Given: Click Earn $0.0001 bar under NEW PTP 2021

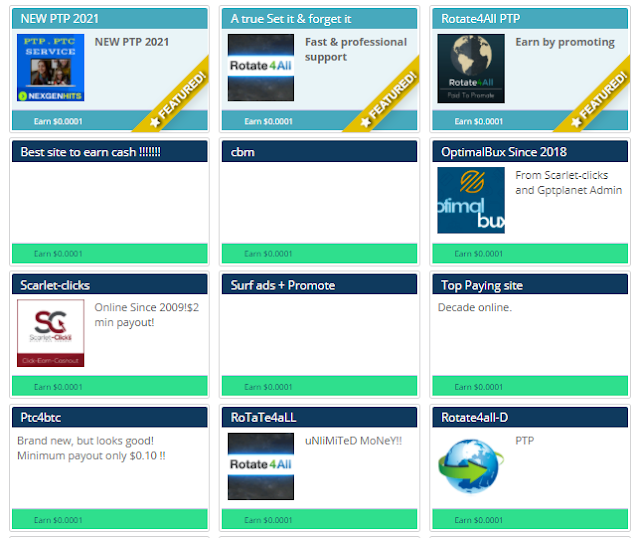Looking at the screenshot, I should point(110,121).
